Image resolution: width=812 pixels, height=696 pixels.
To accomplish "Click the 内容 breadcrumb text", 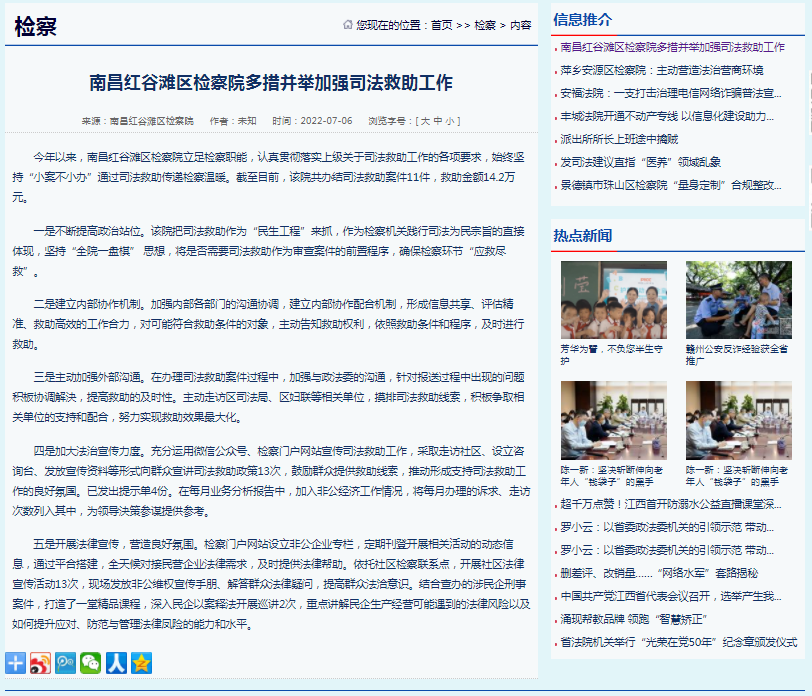I will coord(521,25).
